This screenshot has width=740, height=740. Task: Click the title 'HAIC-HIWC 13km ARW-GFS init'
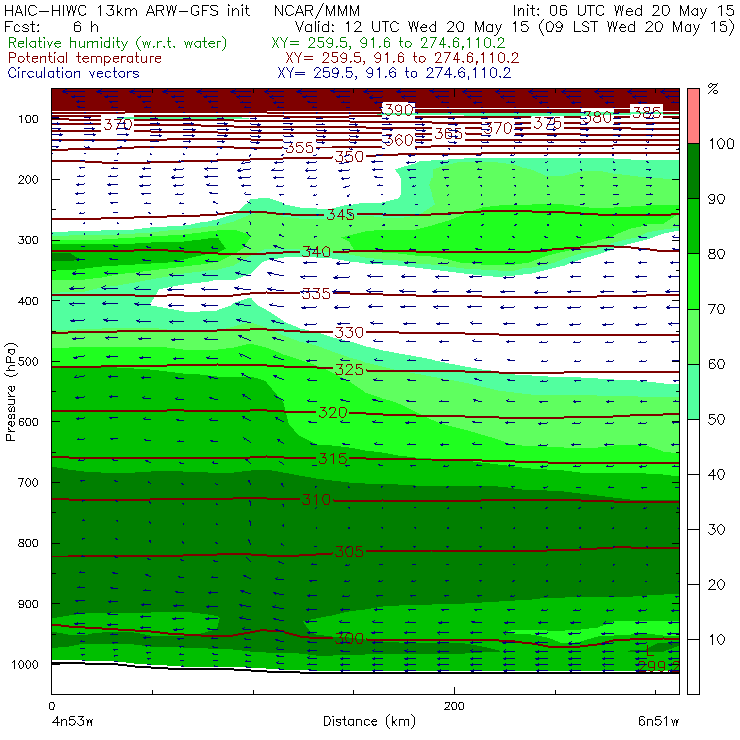[x=127, y=10]
